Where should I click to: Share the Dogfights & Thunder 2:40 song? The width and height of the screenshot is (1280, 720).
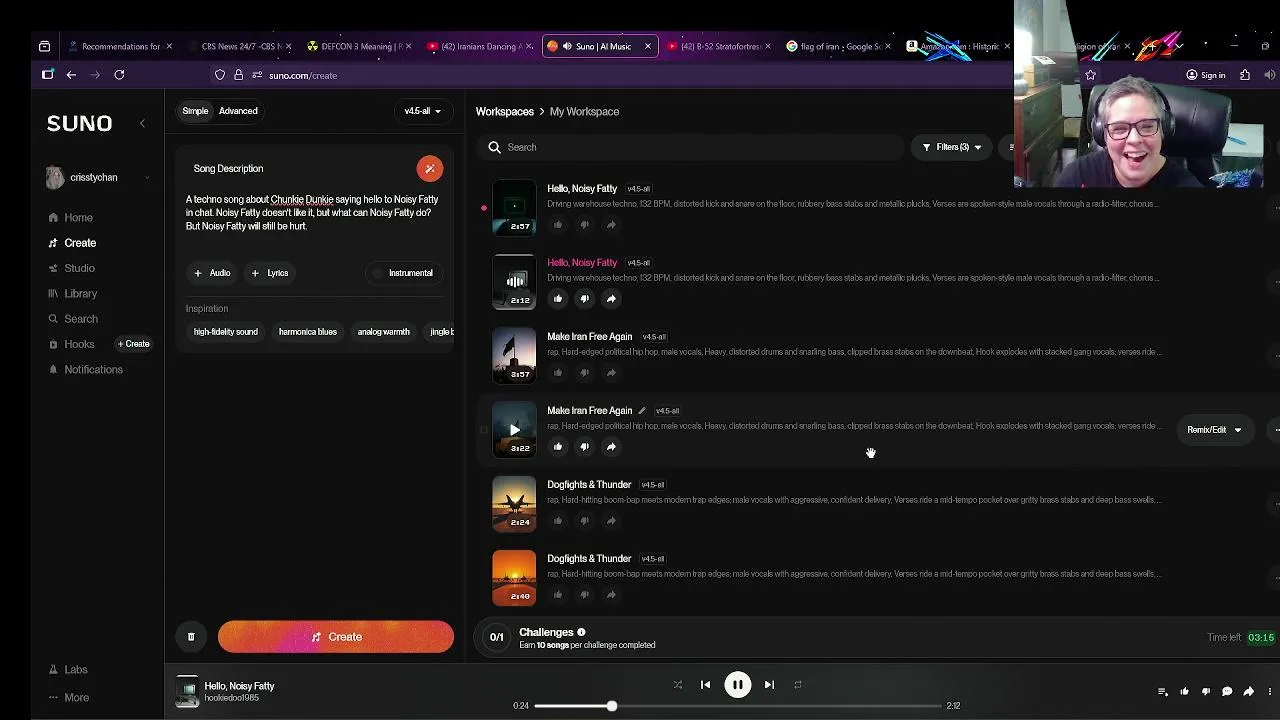click(x=611, y=595)
